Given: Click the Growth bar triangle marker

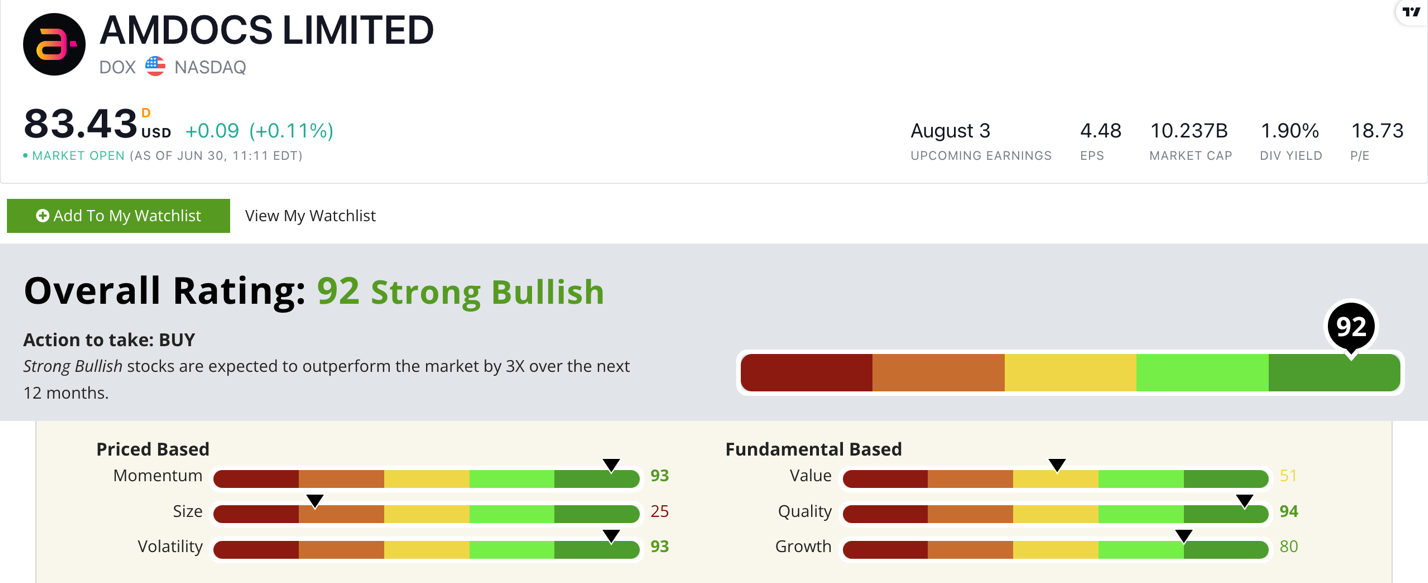Looking at the screenshot, I should pos(1184,536).
